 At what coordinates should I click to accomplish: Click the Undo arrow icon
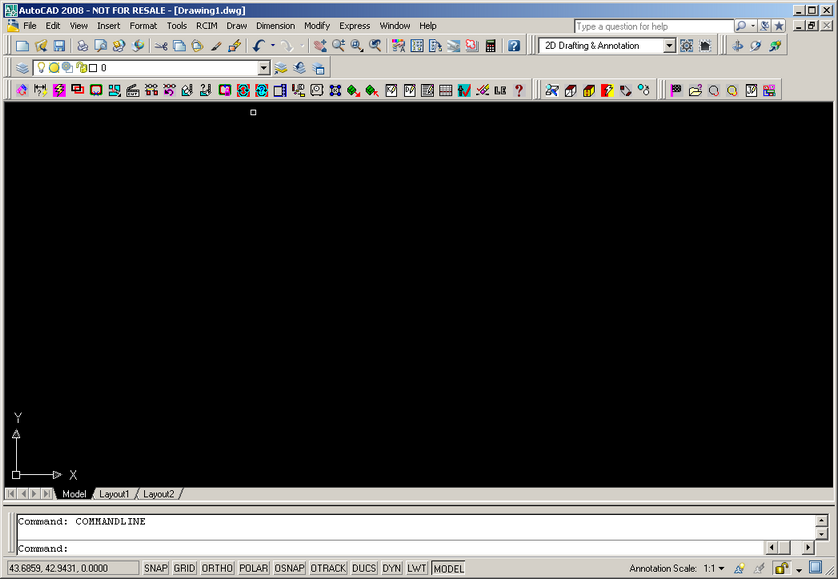click(x=258, y=46)
